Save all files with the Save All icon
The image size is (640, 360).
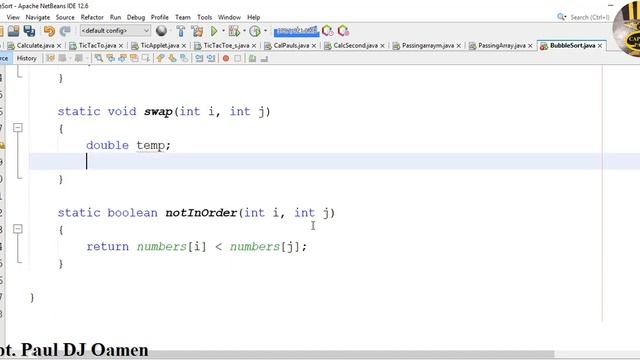29,31
